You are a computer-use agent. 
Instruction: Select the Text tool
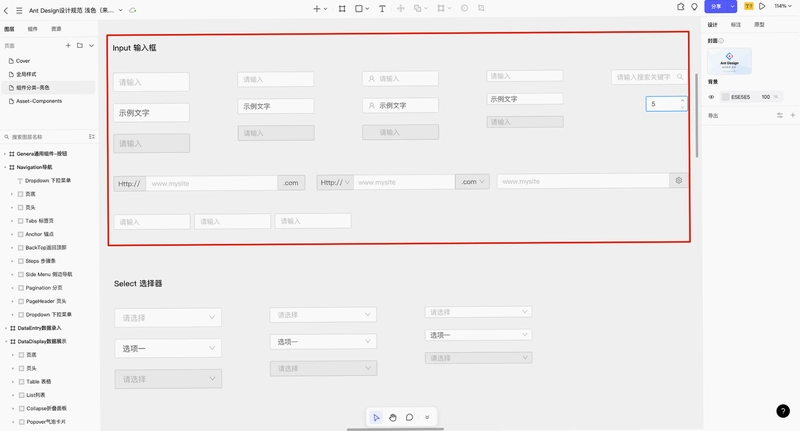(x=382, y=9)
